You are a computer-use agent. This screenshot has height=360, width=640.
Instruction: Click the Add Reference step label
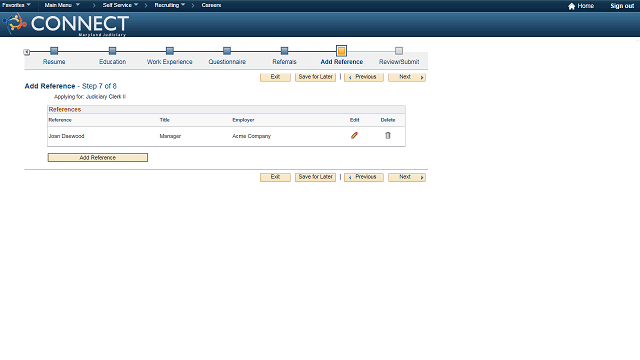(x=342, y=62)
